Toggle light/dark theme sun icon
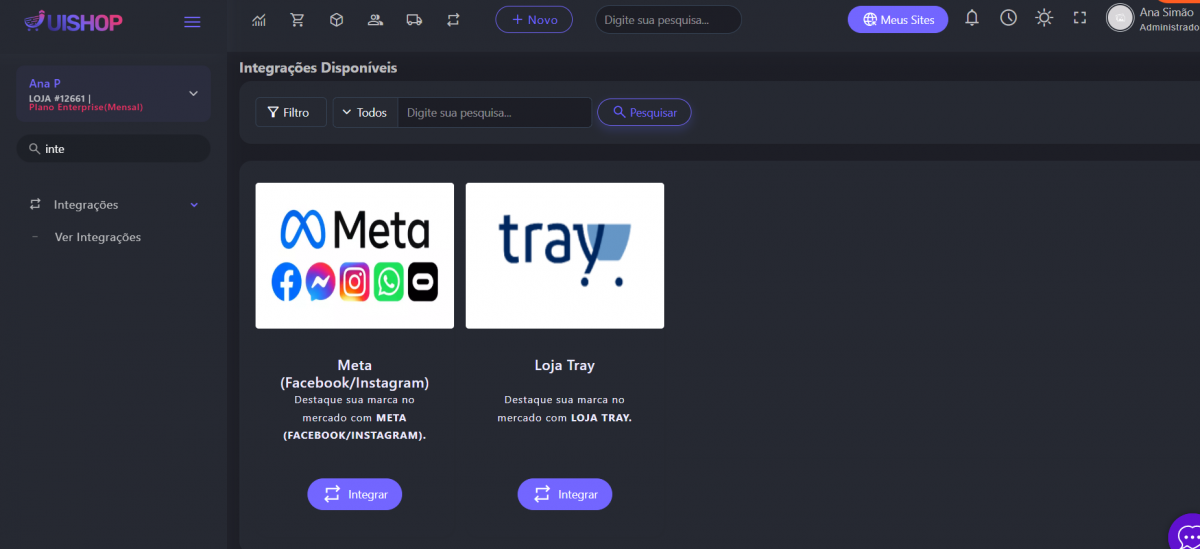 tap(1044, 18)
